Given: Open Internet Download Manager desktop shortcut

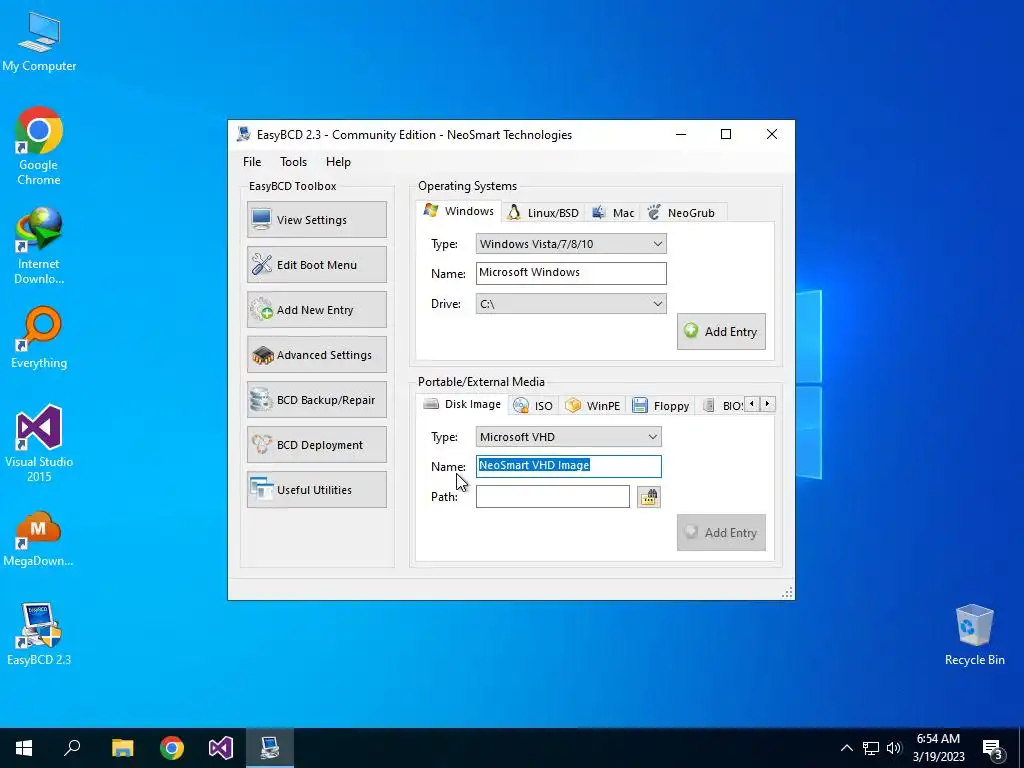Looking at the screenshot, I should (39, 246).
